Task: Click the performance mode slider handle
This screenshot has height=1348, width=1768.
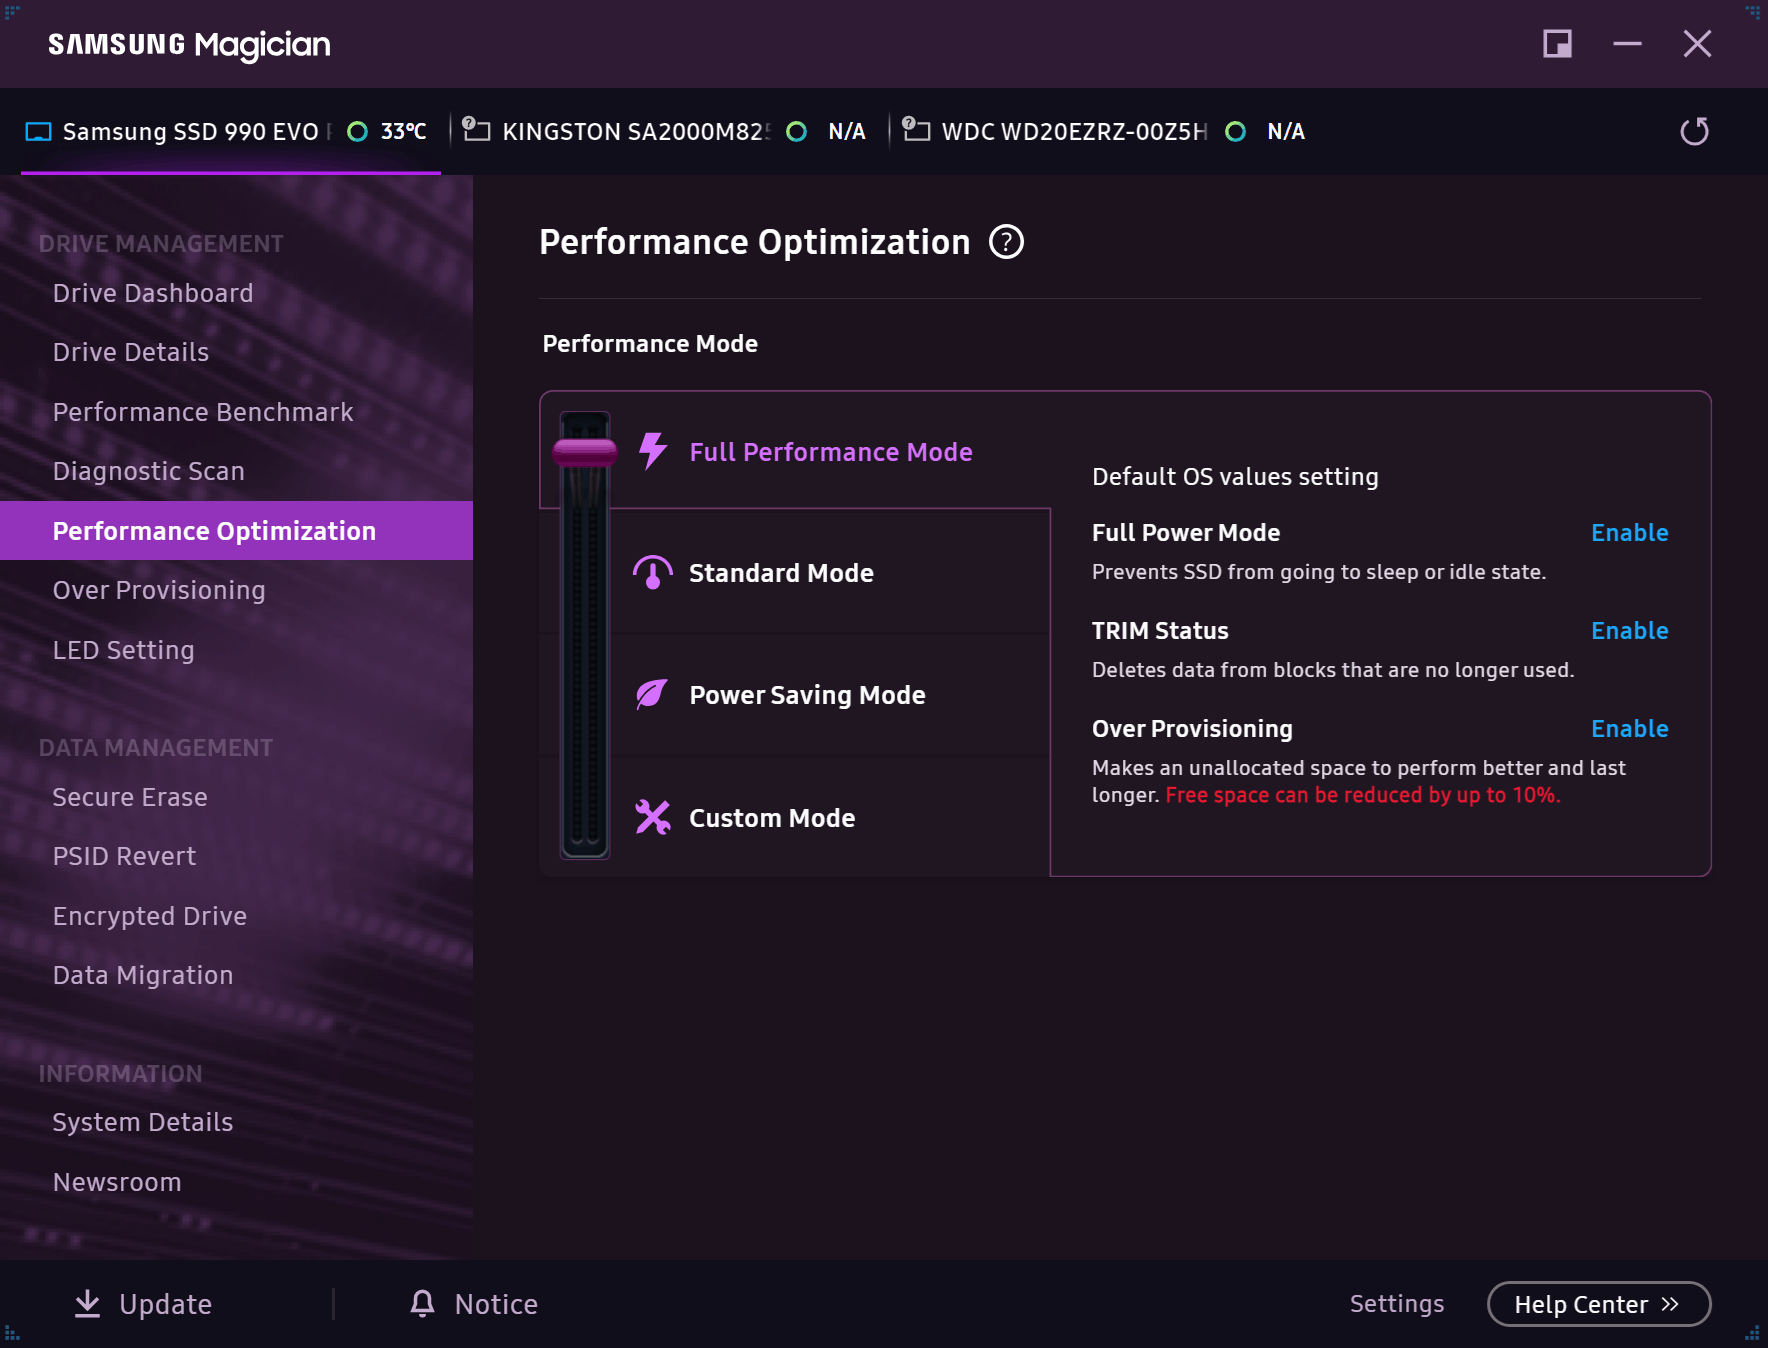Action: pyautogui.click(x=585, y=453)
